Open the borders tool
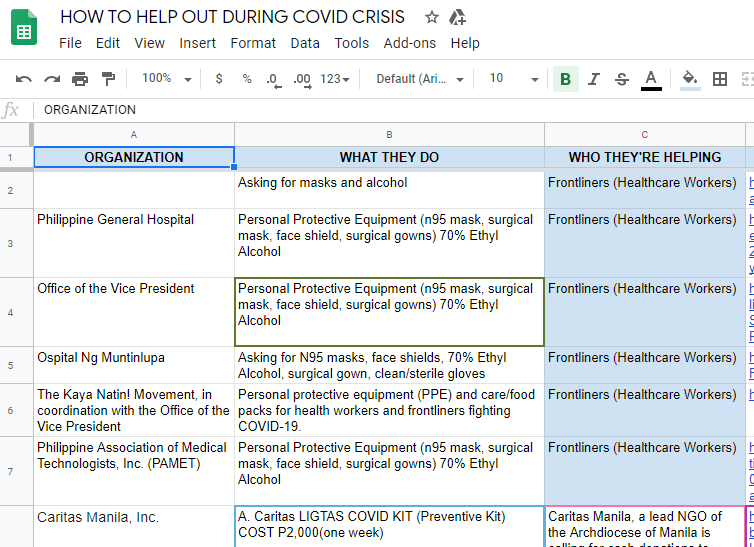Image resolution: width=754 pixels, height=547 pixels. tap(720, 79)
